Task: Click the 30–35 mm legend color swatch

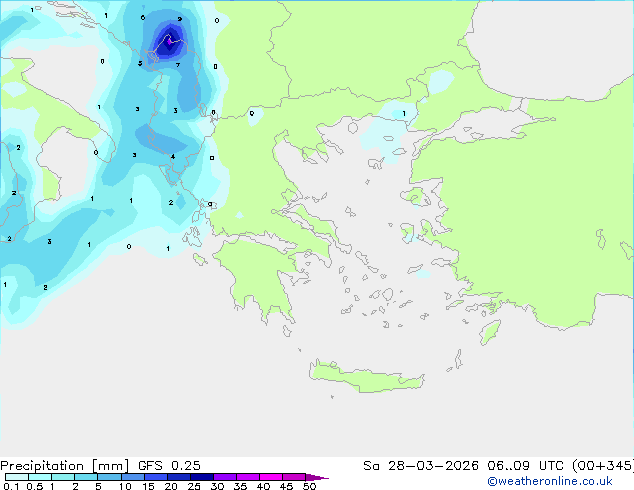Action: (225, 477)
